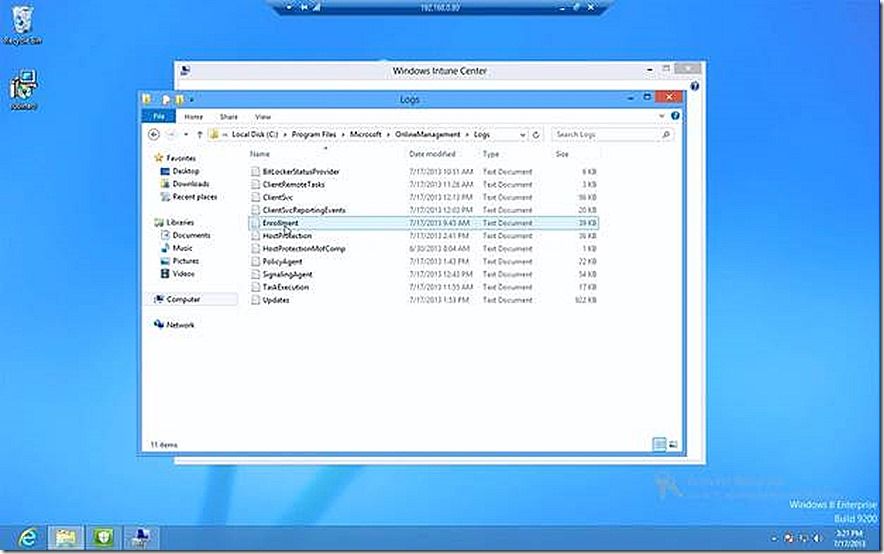Click Program Files in address bar
Image resolution: width=884 pixels, height=554 pixels.
[x=313, y=135]
